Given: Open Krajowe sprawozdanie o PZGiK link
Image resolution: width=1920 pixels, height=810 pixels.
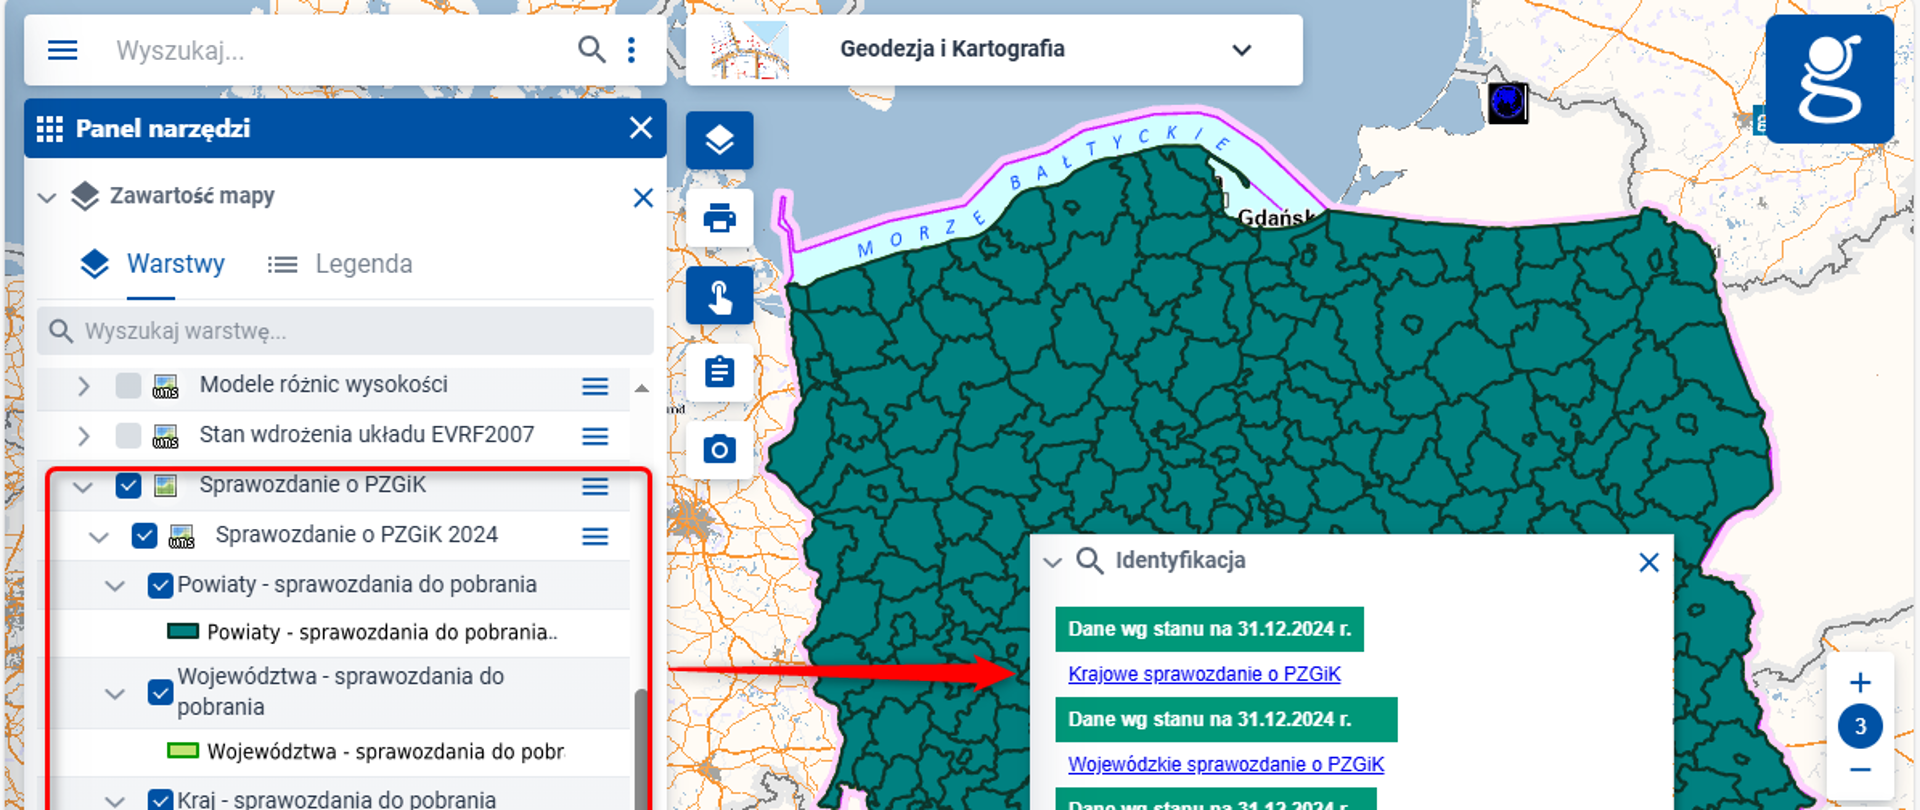Looking at the screenshot, I should tap(1204, 674).
